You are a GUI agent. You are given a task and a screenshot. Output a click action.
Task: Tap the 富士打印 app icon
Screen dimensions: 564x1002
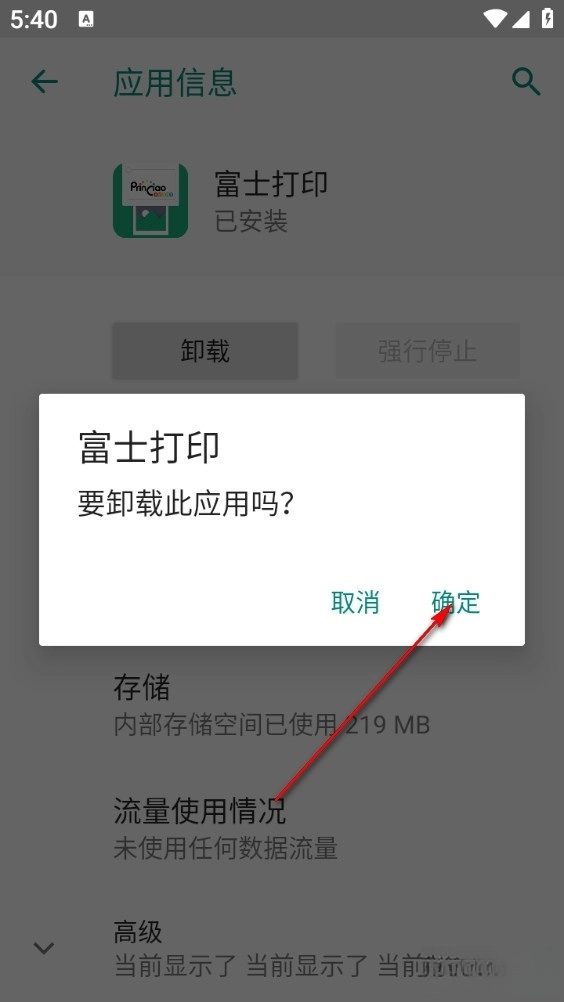pos(151,201)
